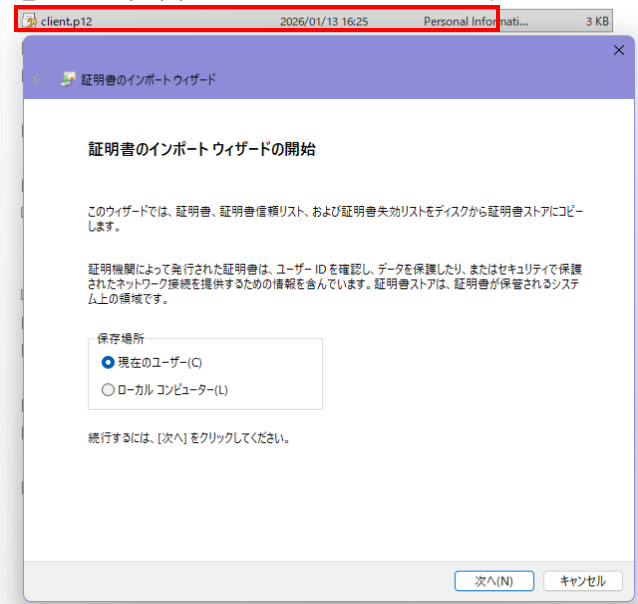Click the Personal Information file type cell
This screenshot has height=604, width=638.
(x=478, y=20)
